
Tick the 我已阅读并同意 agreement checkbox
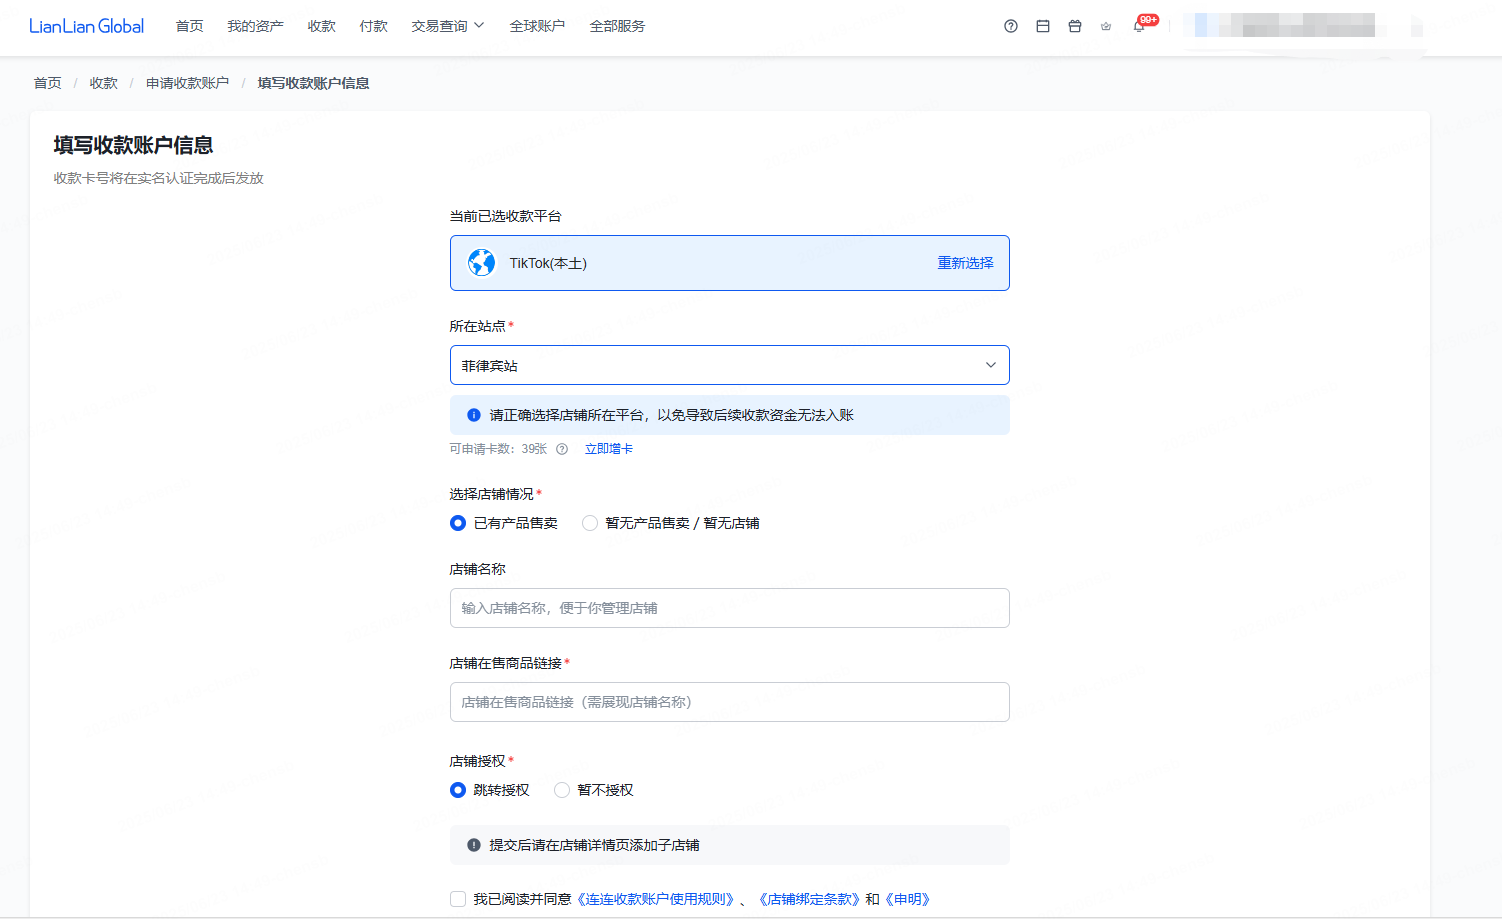point(458,899)
